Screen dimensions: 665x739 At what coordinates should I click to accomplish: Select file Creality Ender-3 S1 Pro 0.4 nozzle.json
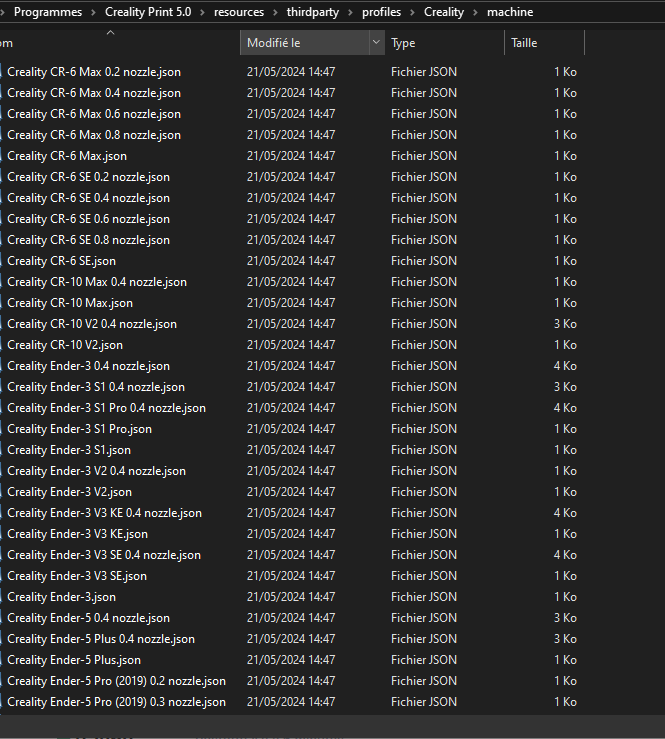(x=107, y=408)
